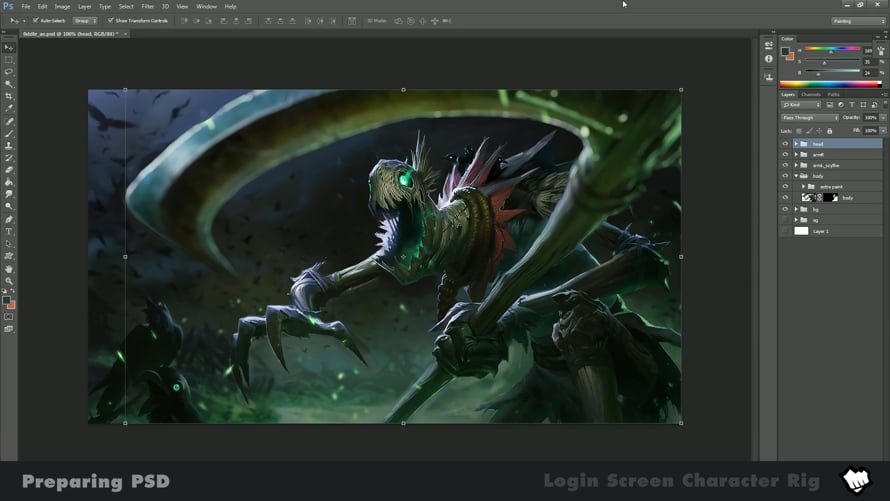The image size is (890, 501).
Task: Select the Crop tool
Action: tap(9, 97)
